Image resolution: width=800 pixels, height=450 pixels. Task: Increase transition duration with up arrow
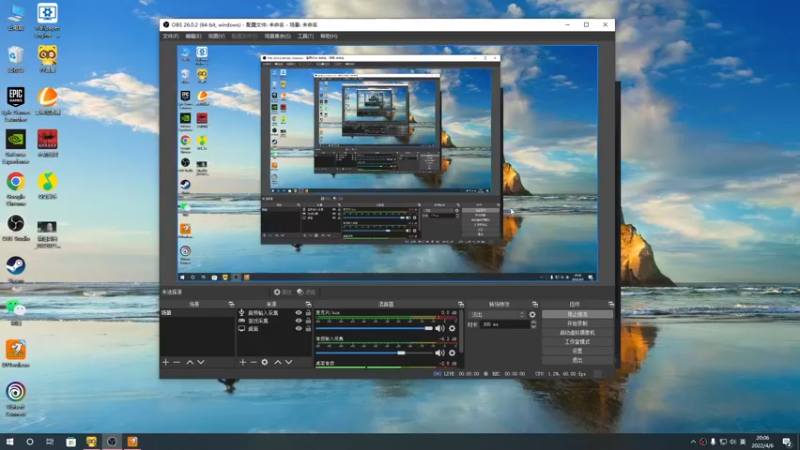click(534, 322)
